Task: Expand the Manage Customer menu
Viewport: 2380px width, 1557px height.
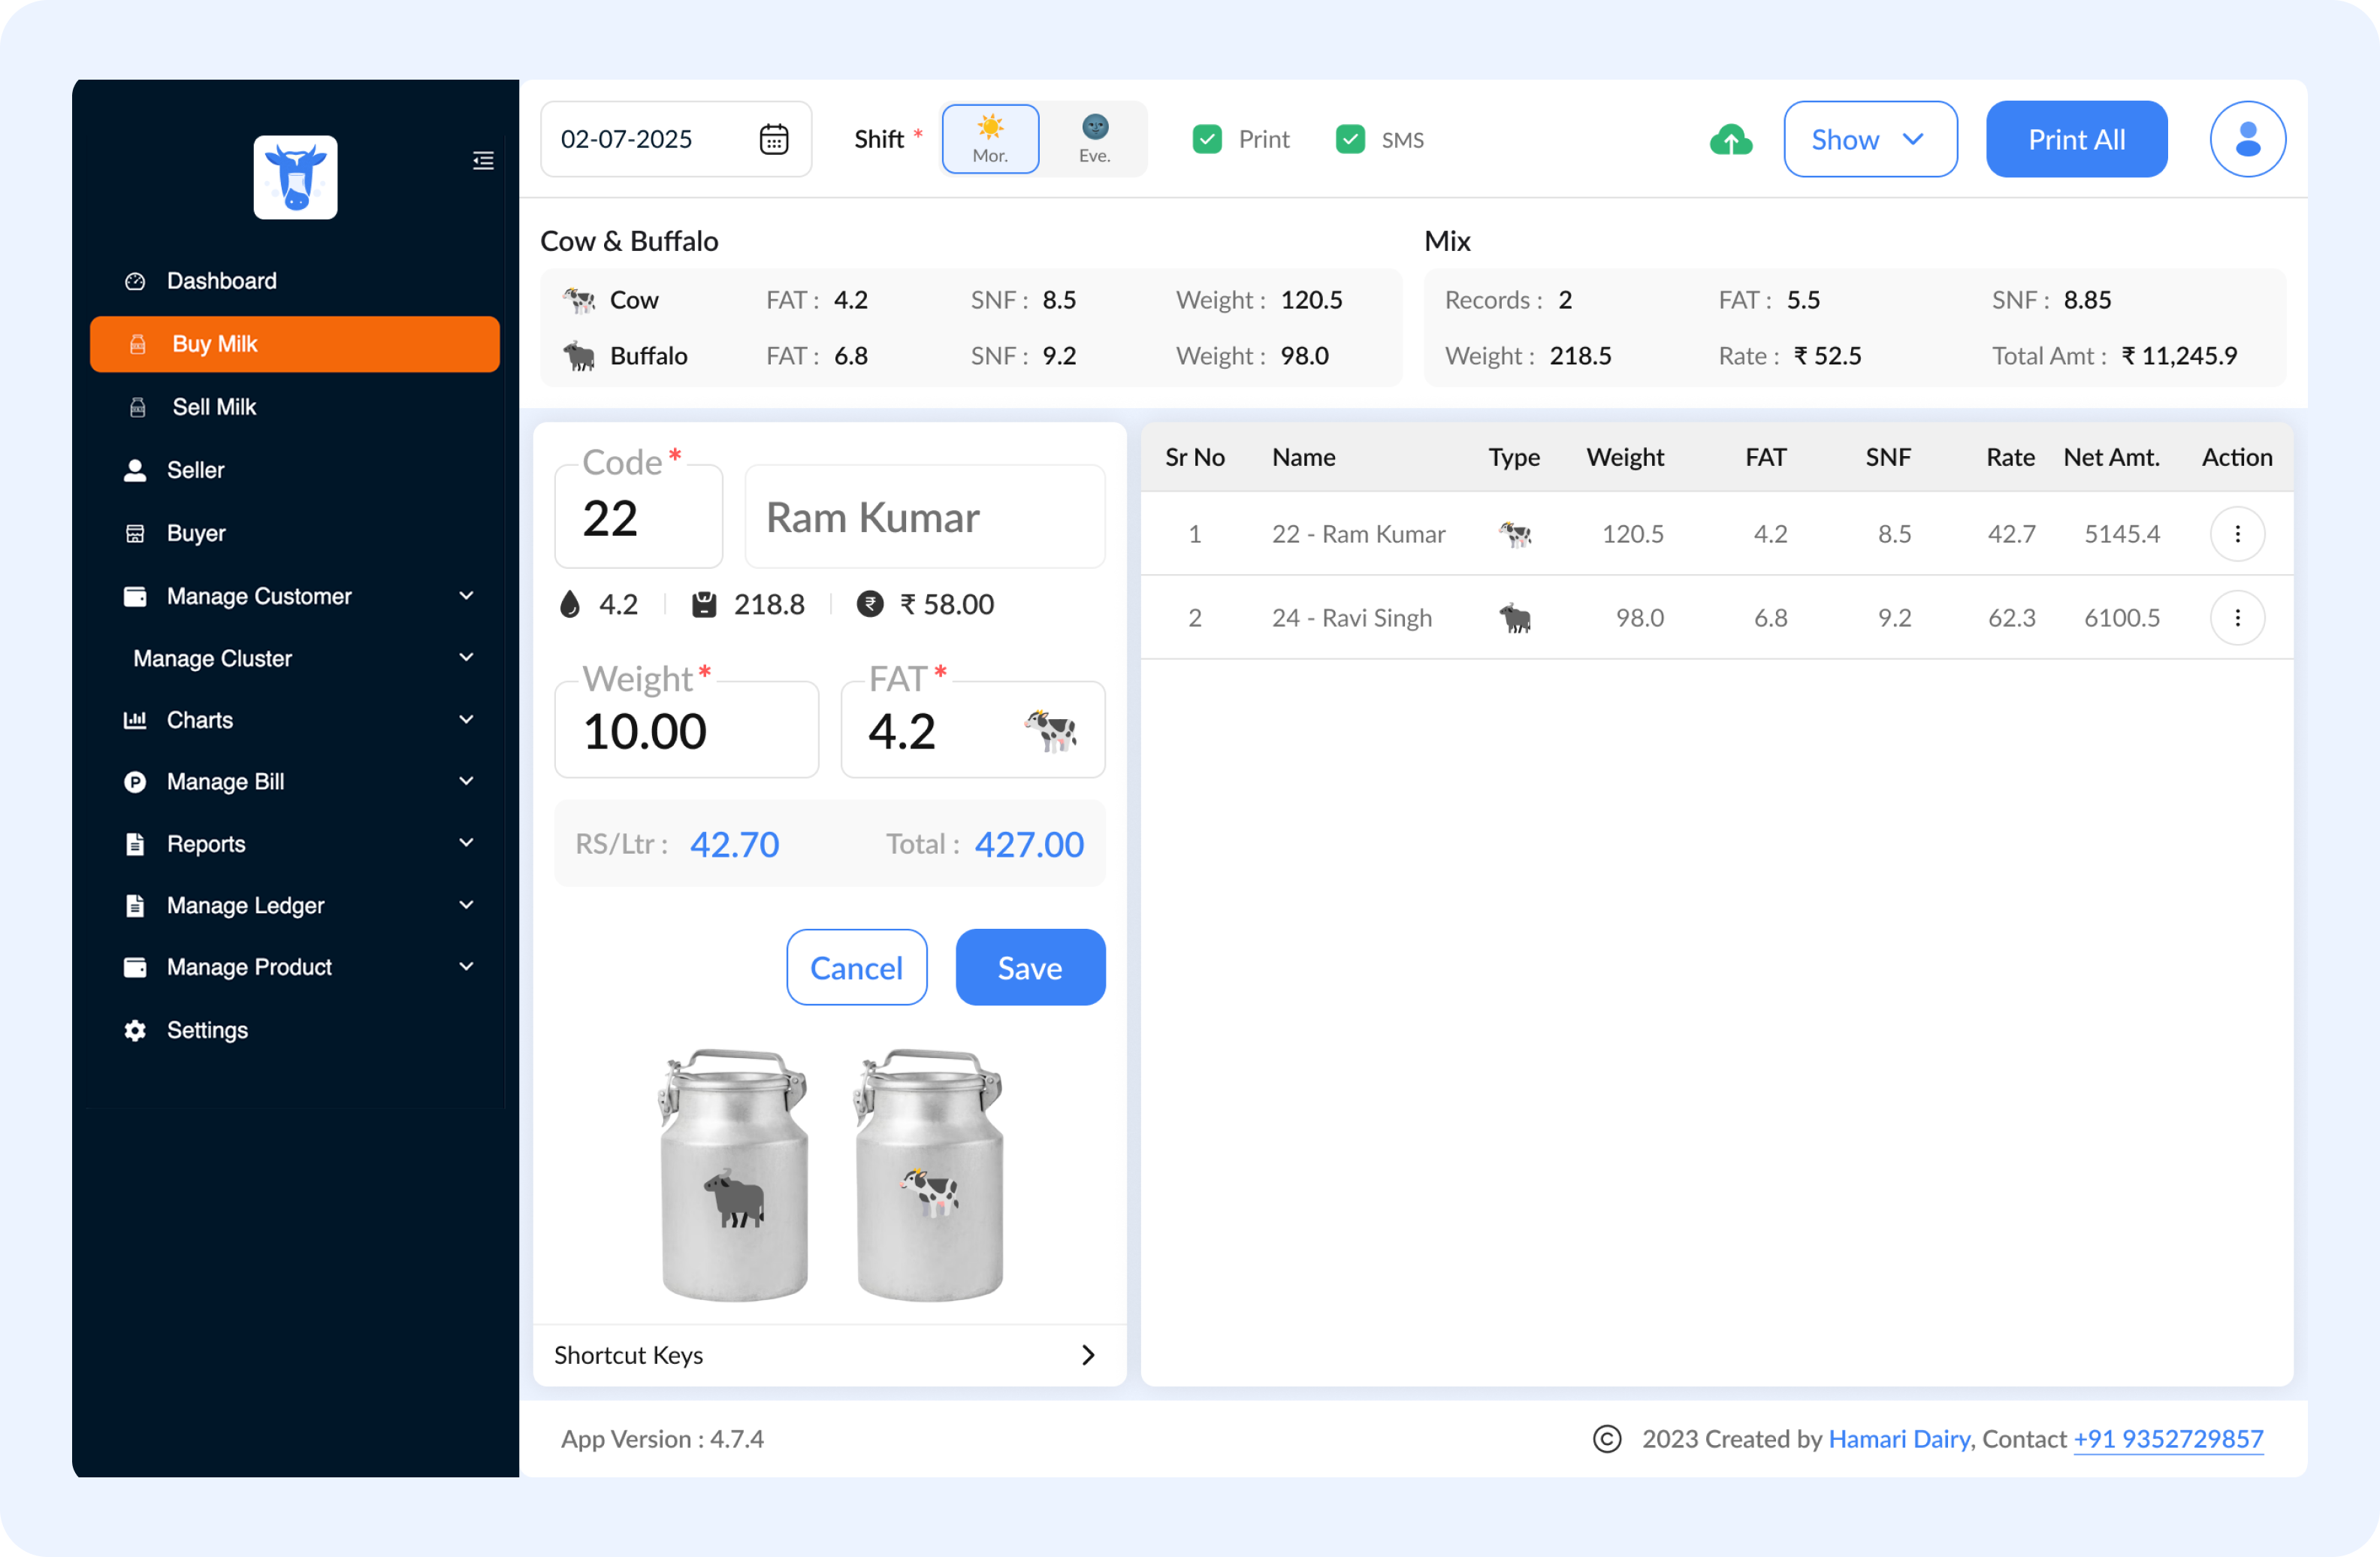Action: pos(259,596)
